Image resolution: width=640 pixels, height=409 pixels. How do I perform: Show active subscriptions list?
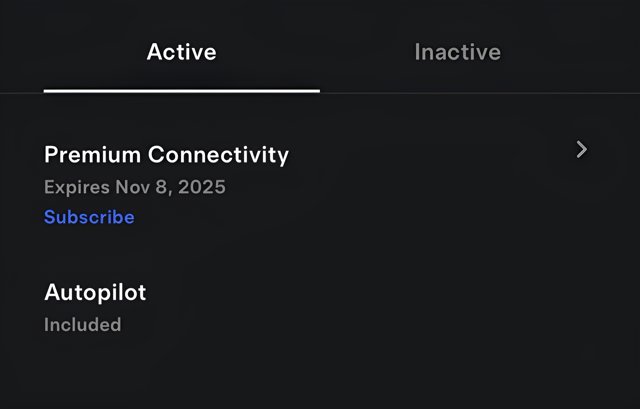(181, 52)
